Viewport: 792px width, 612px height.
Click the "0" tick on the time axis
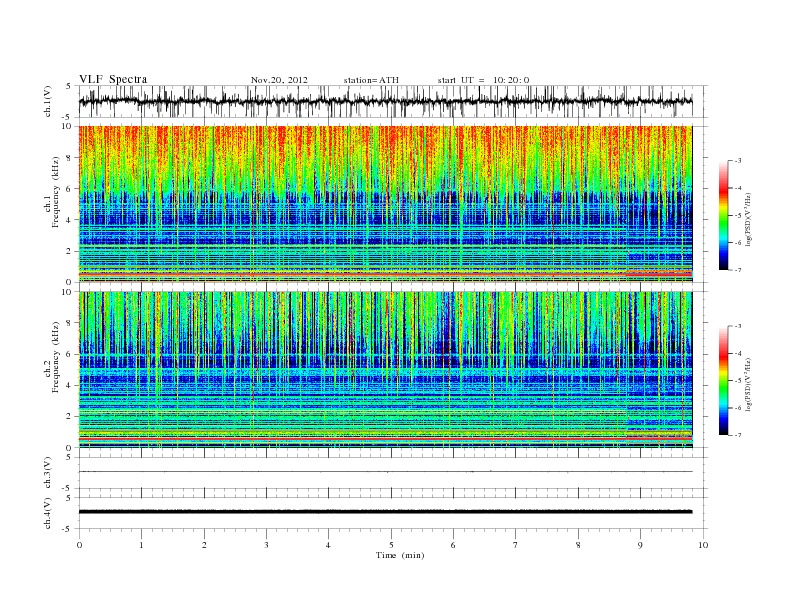pyautogui.click(x=79, y=545)
